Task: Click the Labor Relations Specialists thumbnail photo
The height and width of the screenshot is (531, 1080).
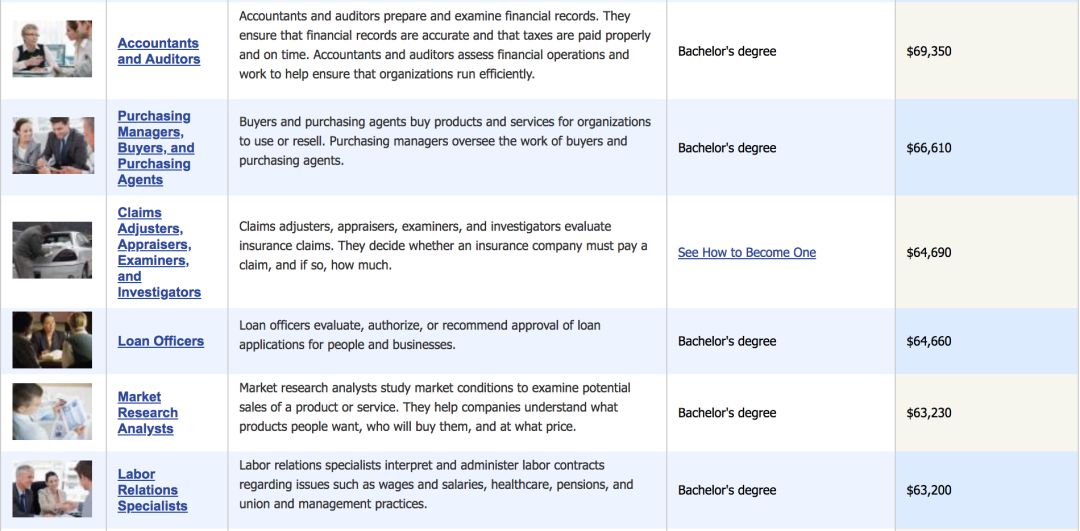Action: (x=52, y=489)
